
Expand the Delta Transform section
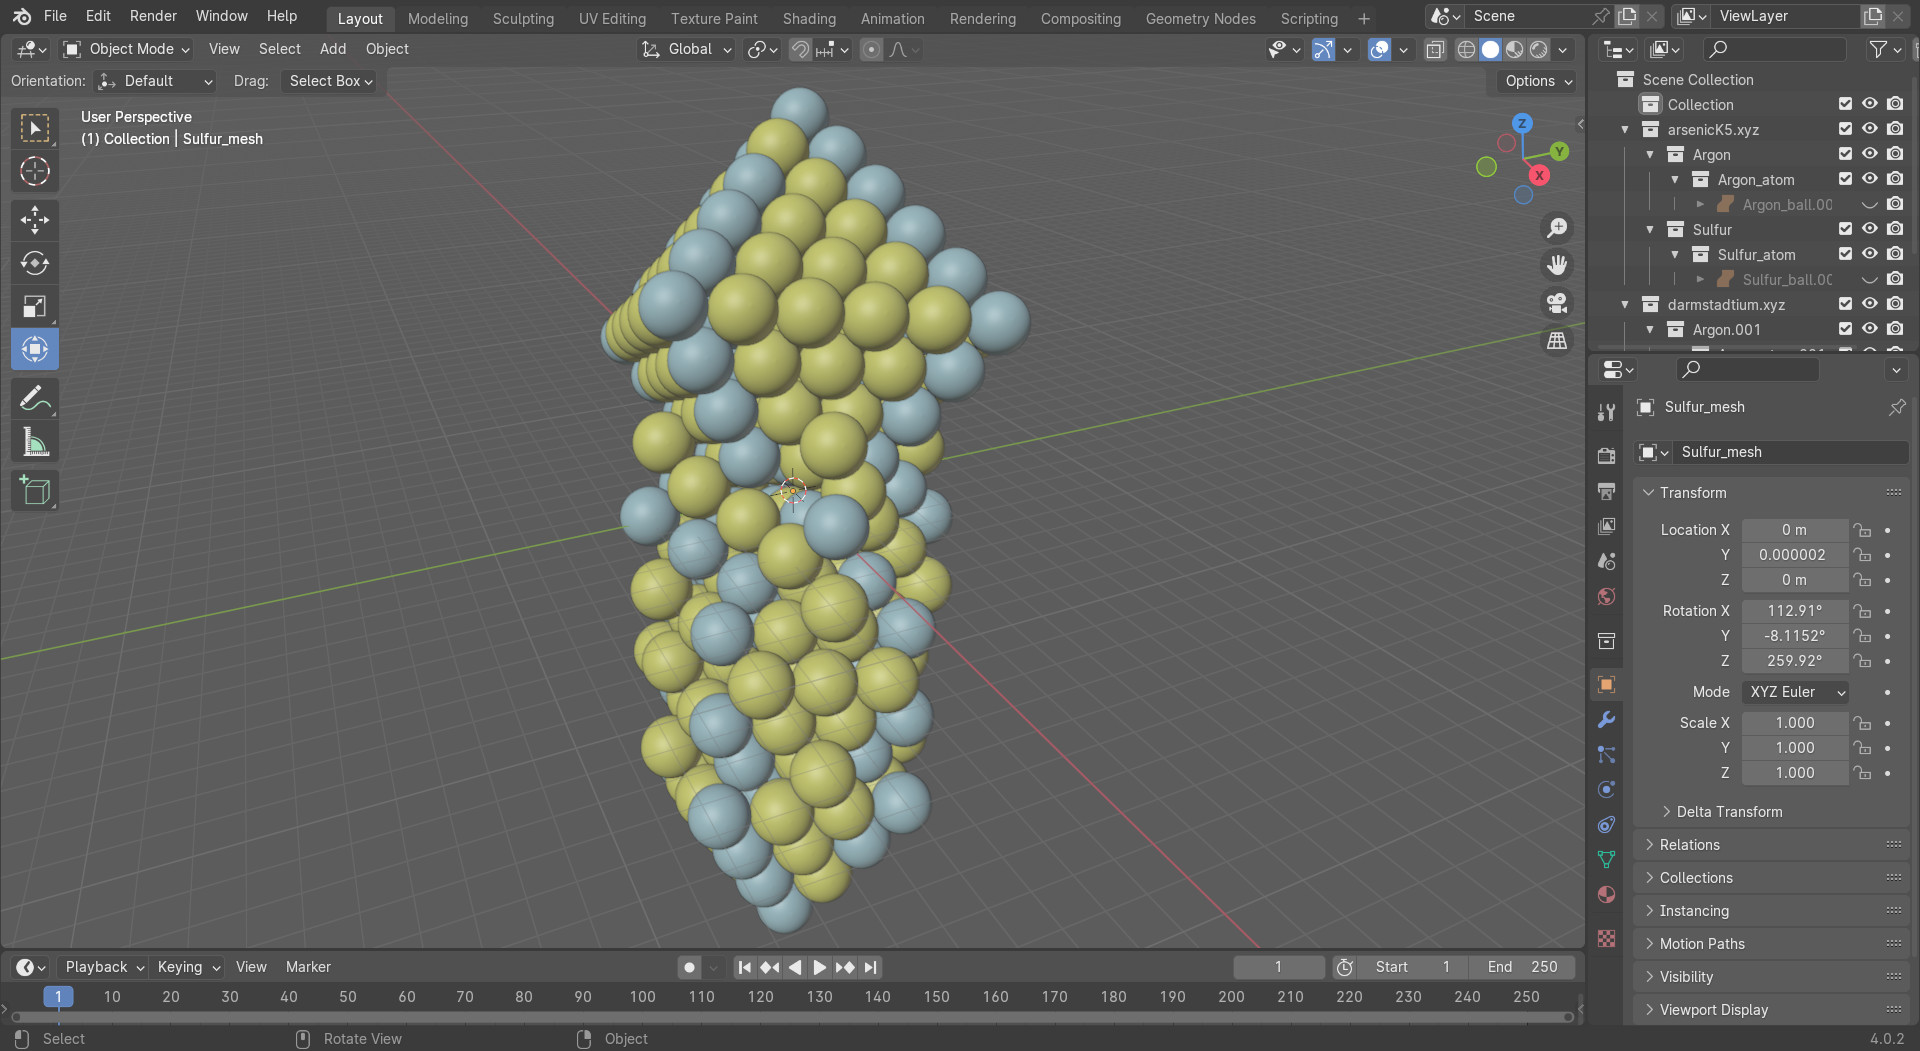tap(1729, 812)
